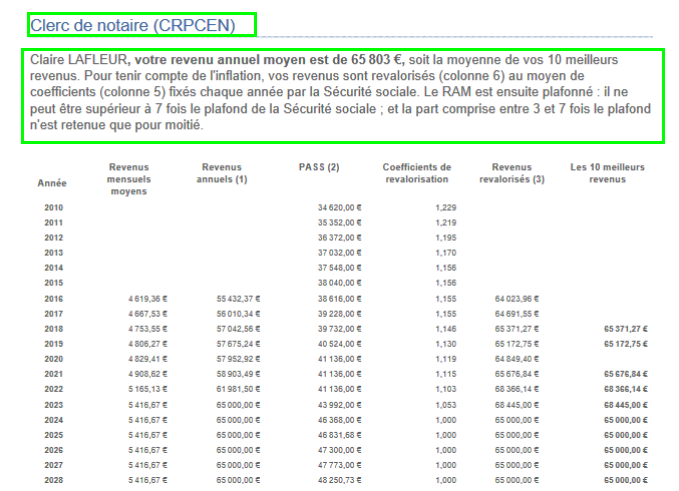
Task: Click the 1,229 revaluation coefficient cell
Action: [446, 206]
